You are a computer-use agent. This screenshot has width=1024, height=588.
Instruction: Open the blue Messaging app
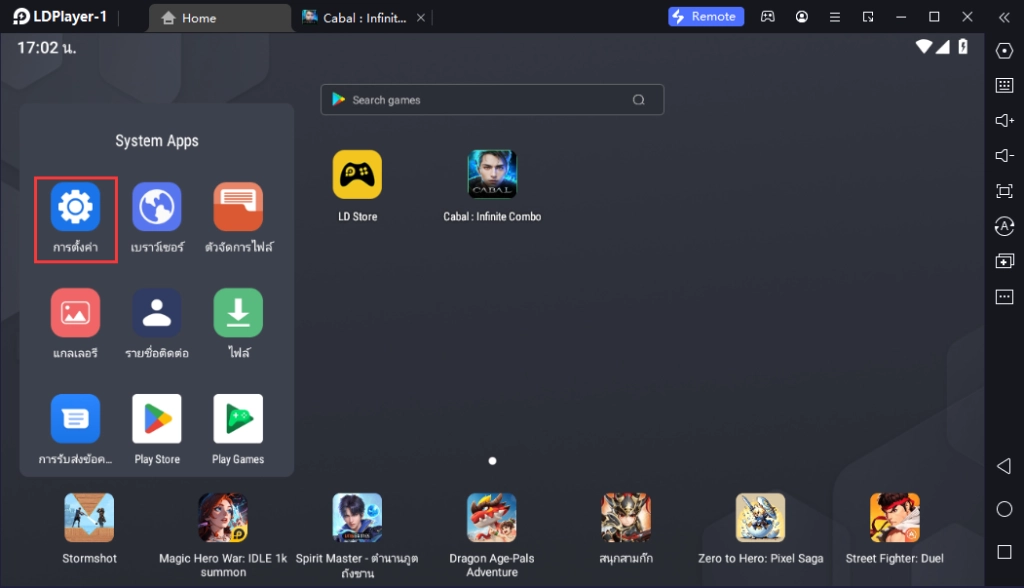click(75, 419)
